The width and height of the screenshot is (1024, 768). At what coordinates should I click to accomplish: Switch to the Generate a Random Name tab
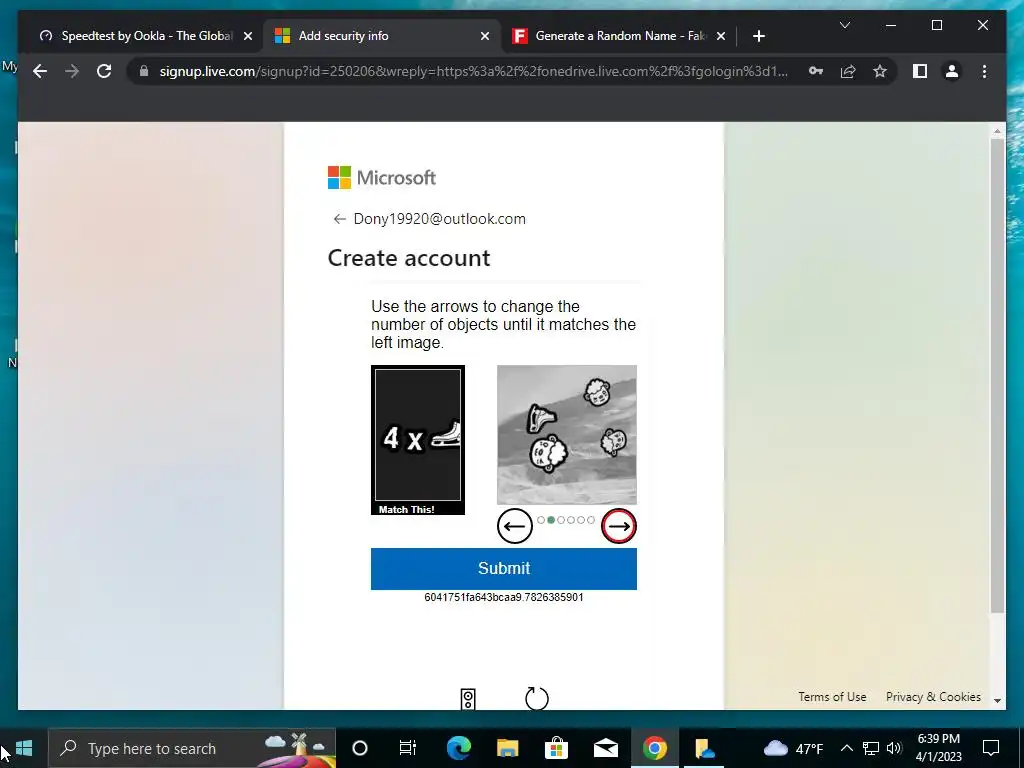[617, 36]
